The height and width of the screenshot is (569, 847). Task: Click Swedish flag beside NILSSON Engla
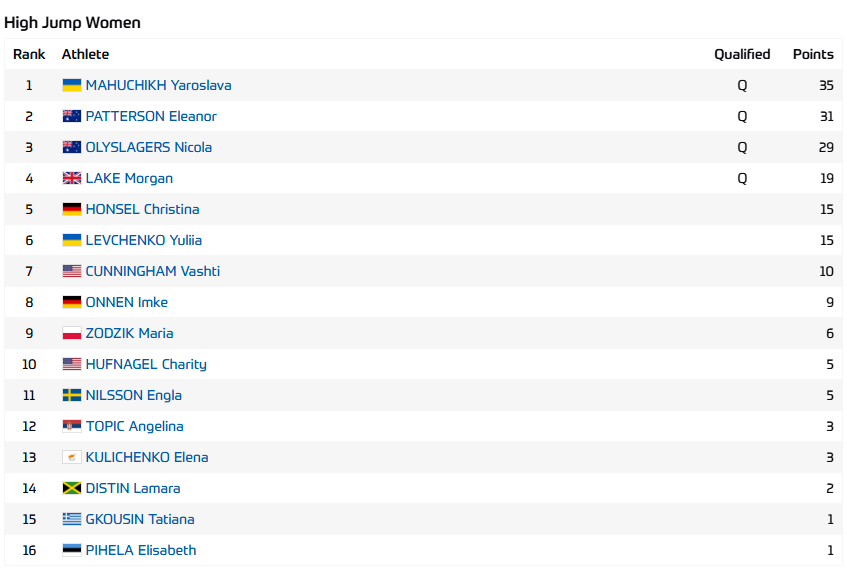tap(71, 396)
